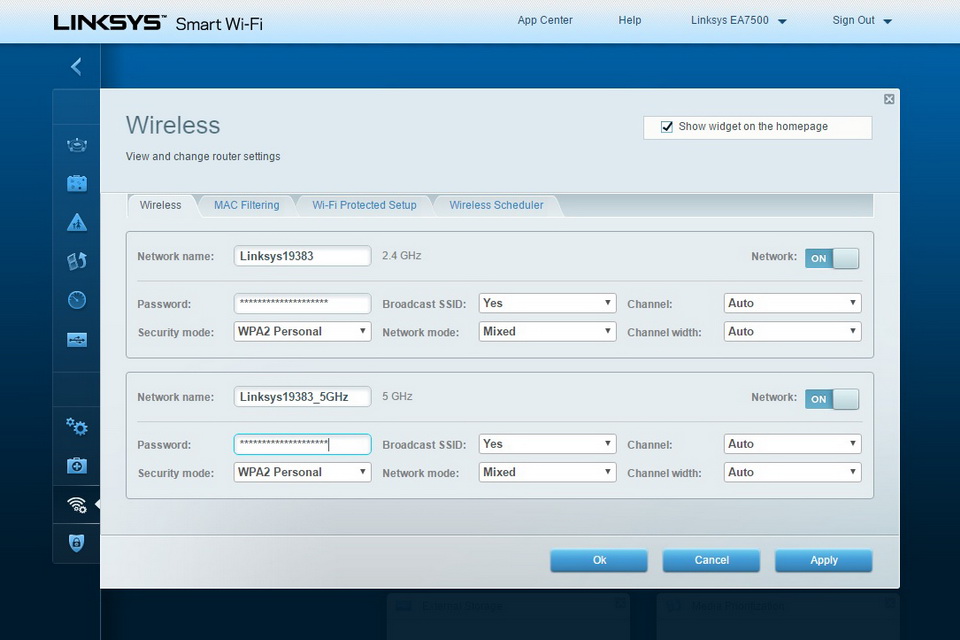Open the Guest Access briefcase icon
This screenshot has height=640, width=960.
pos(77,183)
